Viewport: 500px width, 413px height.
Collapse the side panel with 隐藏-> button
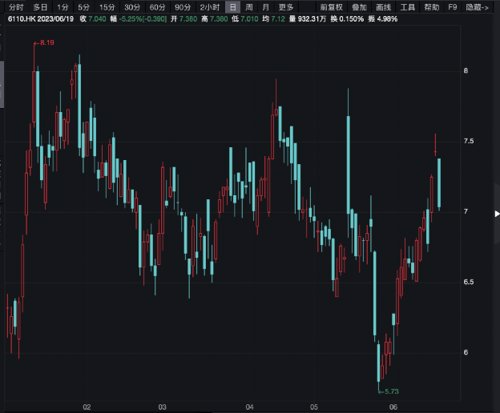477,7
